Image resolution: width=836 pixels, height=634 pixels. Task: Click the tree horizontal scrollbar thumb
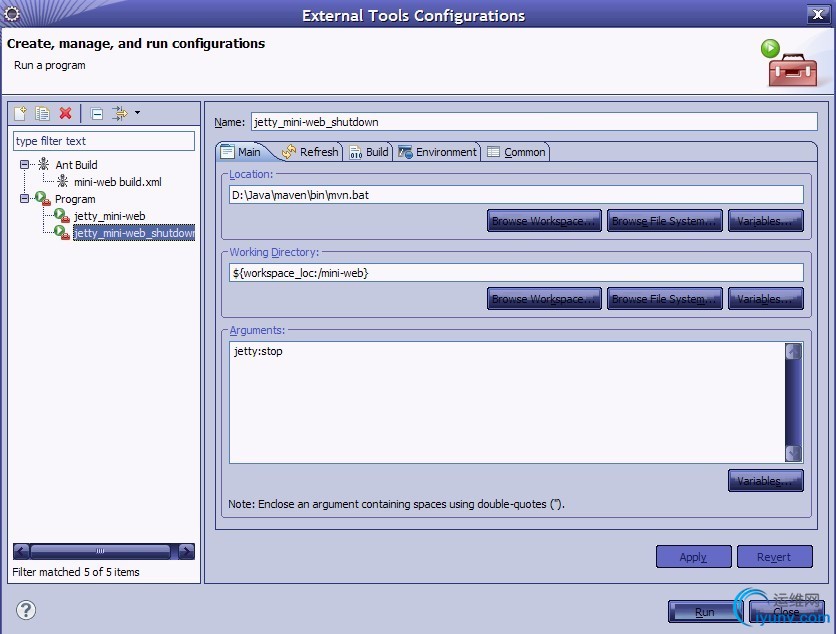coord(100,551)
